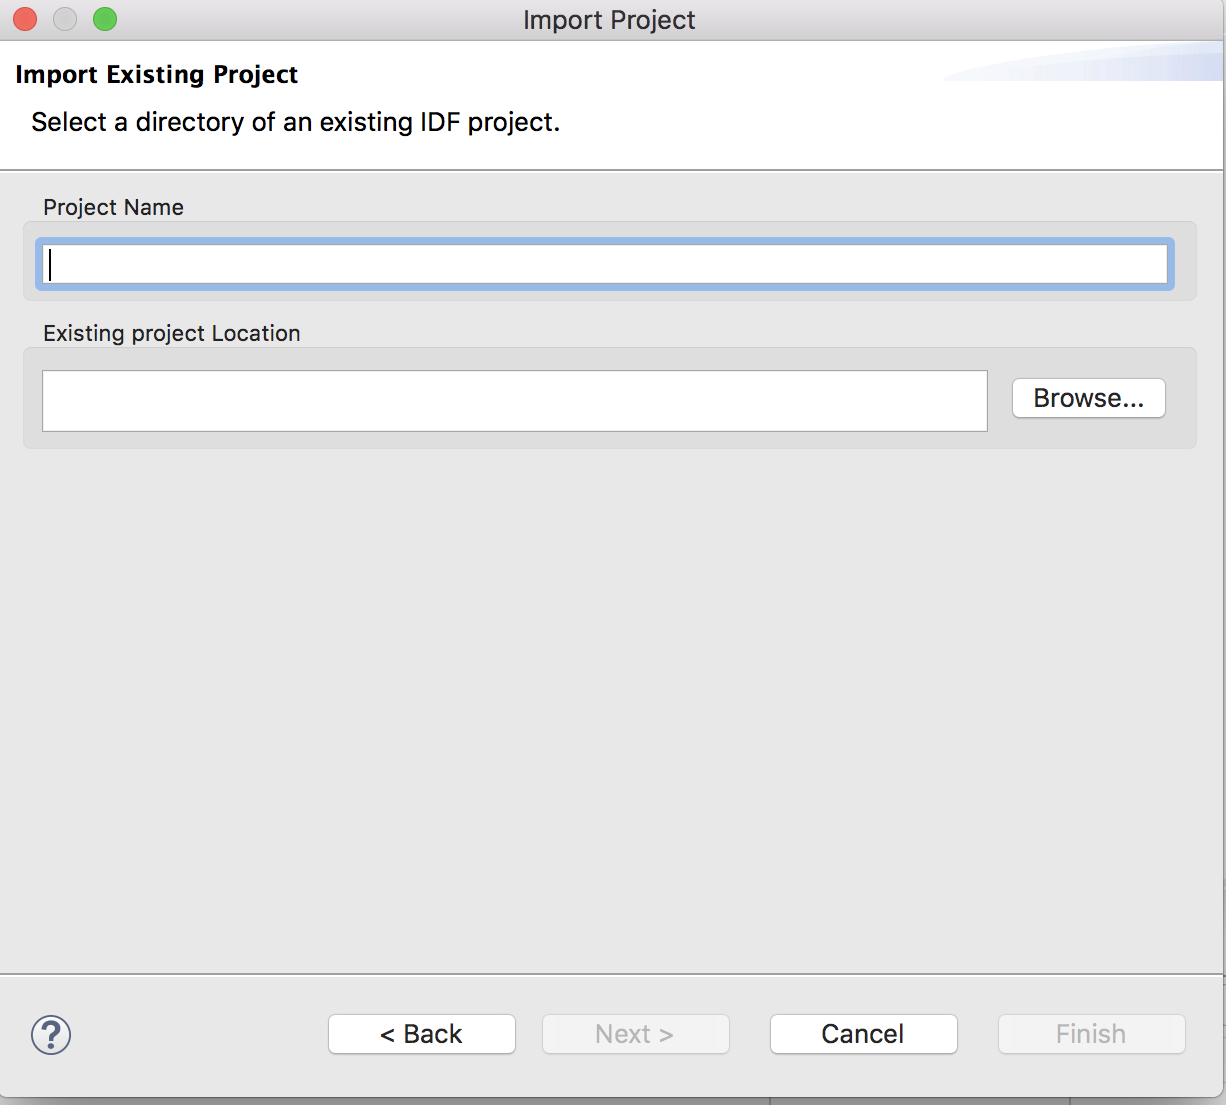Screen dimensions: 1226x1105
Task: Click the Import Project title bar
Action: [x=609, y=19]
